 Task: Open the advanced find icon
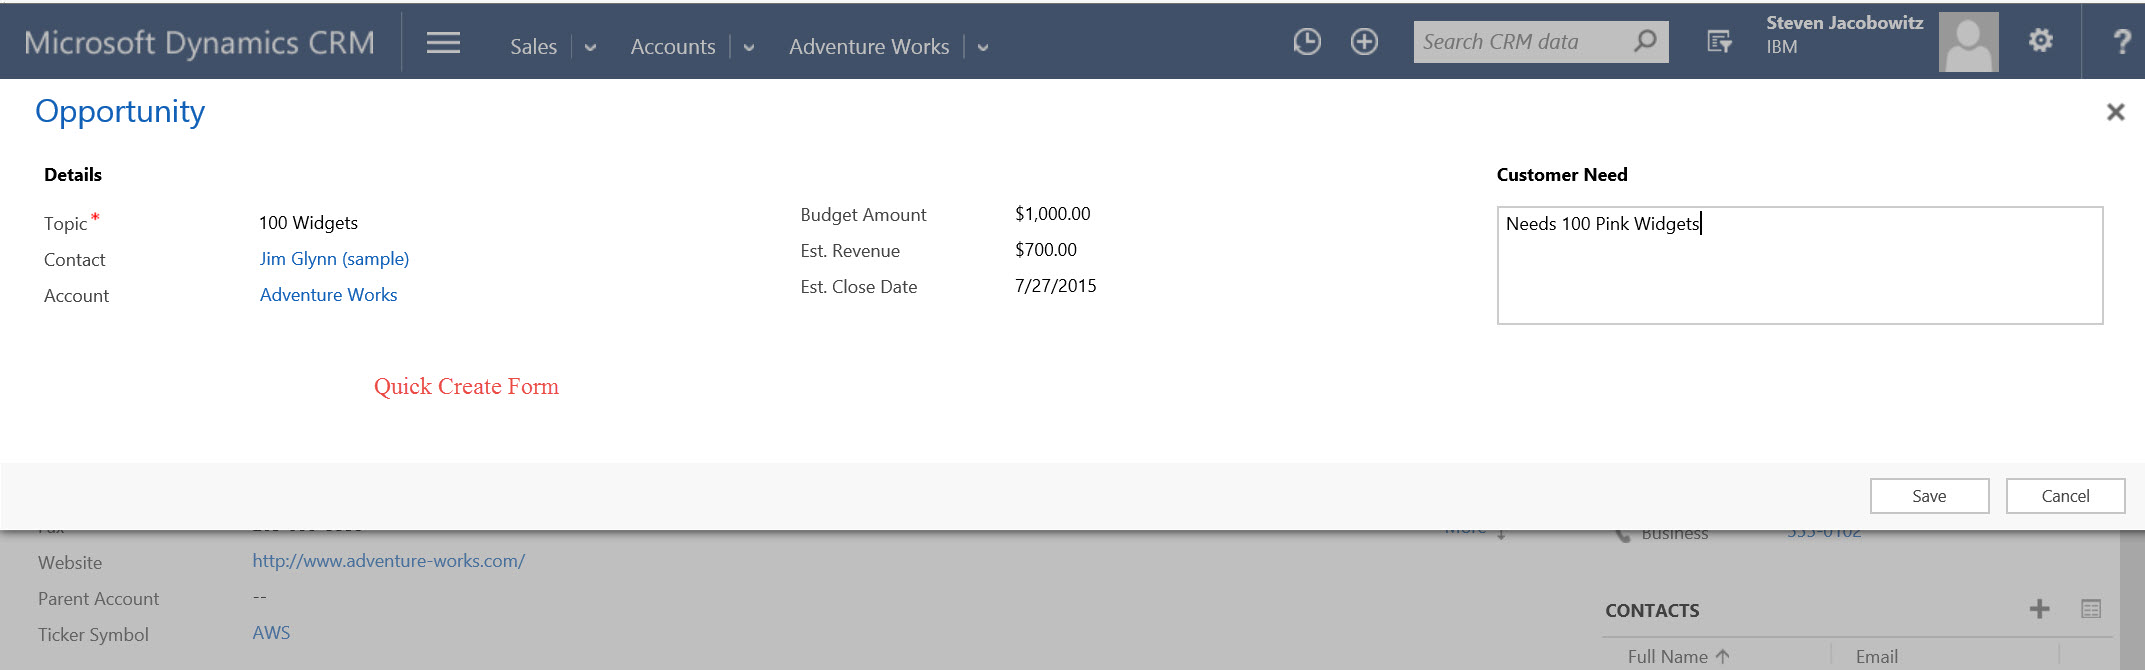1719,42
